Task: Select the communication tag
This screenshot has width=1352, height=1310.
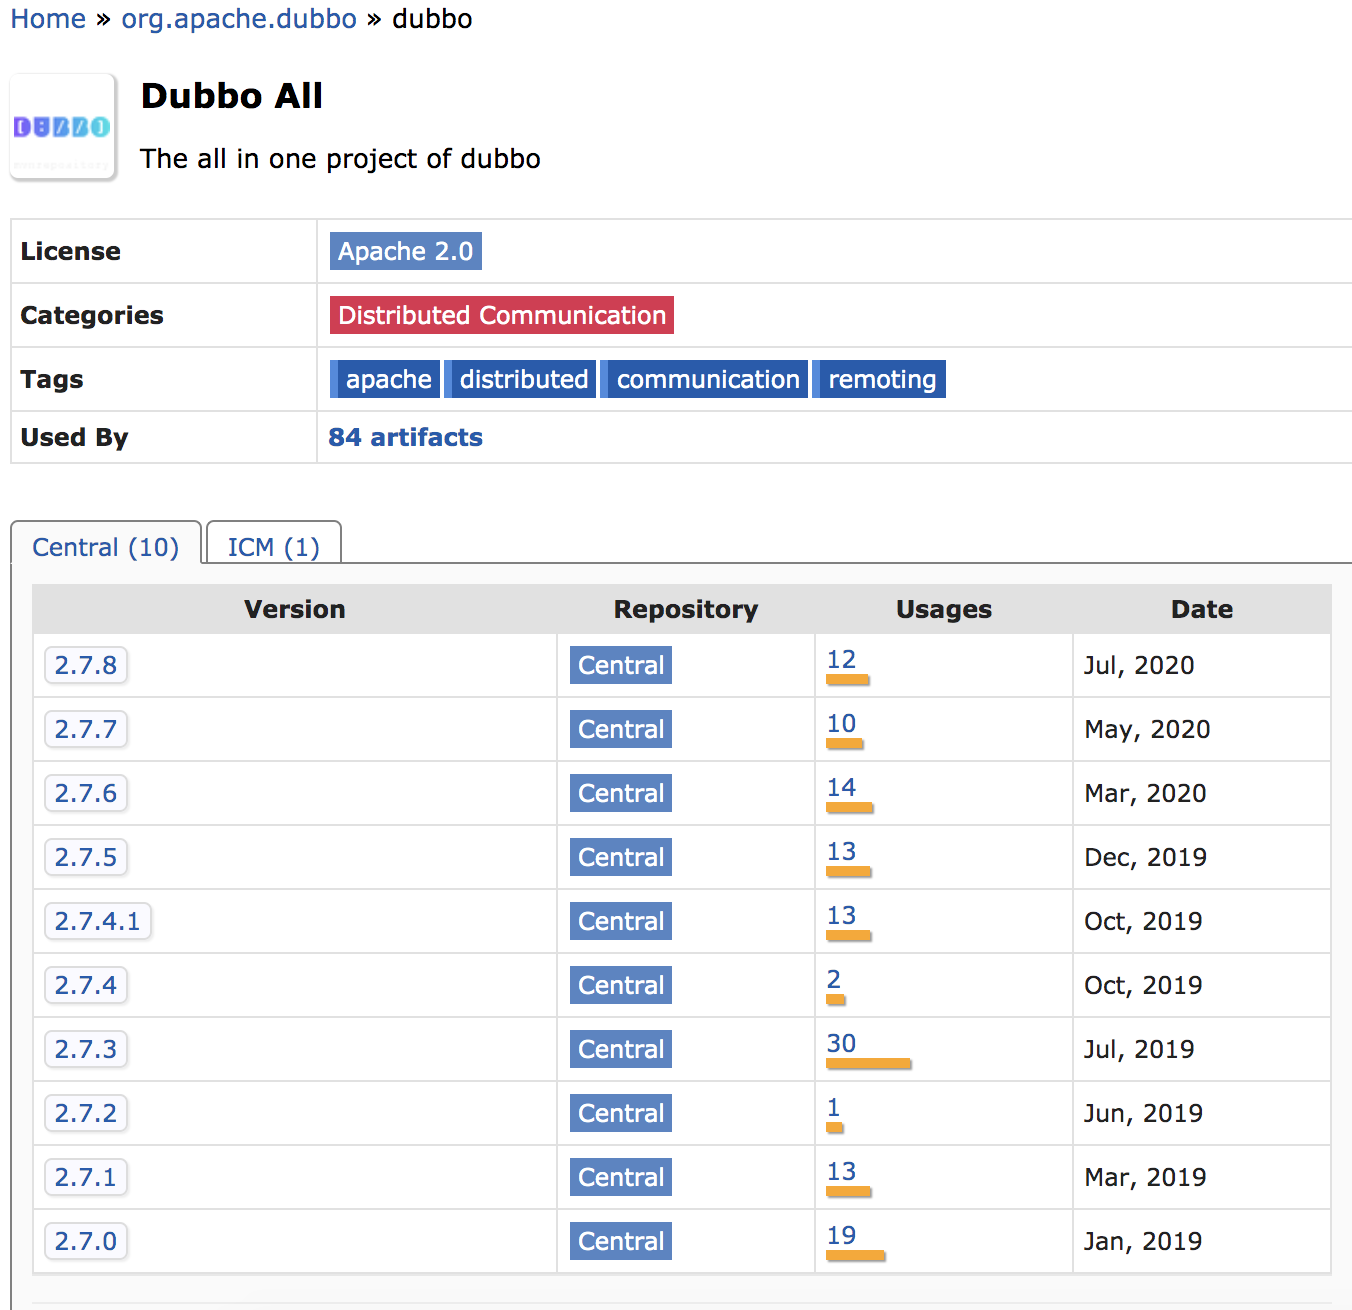Action: click(704, 379)
